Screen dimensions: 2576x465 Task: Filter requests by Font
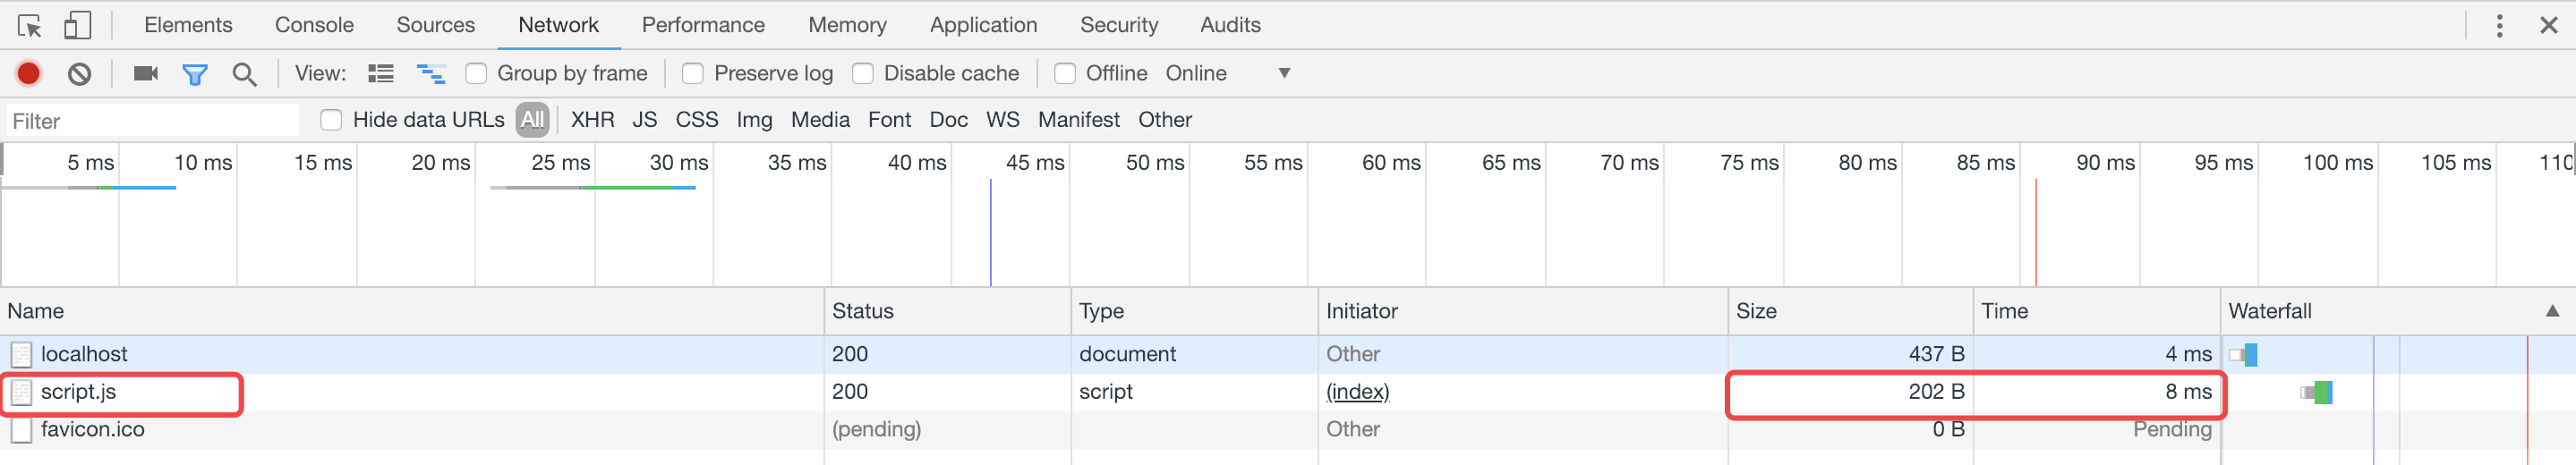pyautogui.click(x=889, y=120)
